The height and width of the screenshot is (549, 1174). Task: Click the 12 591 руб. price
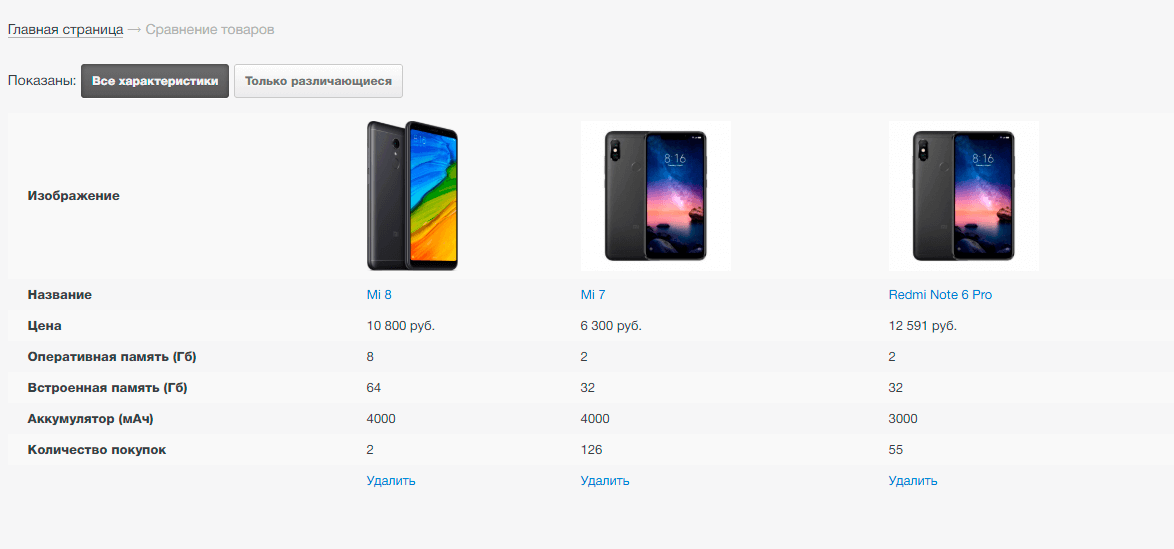tap(922, 326)
